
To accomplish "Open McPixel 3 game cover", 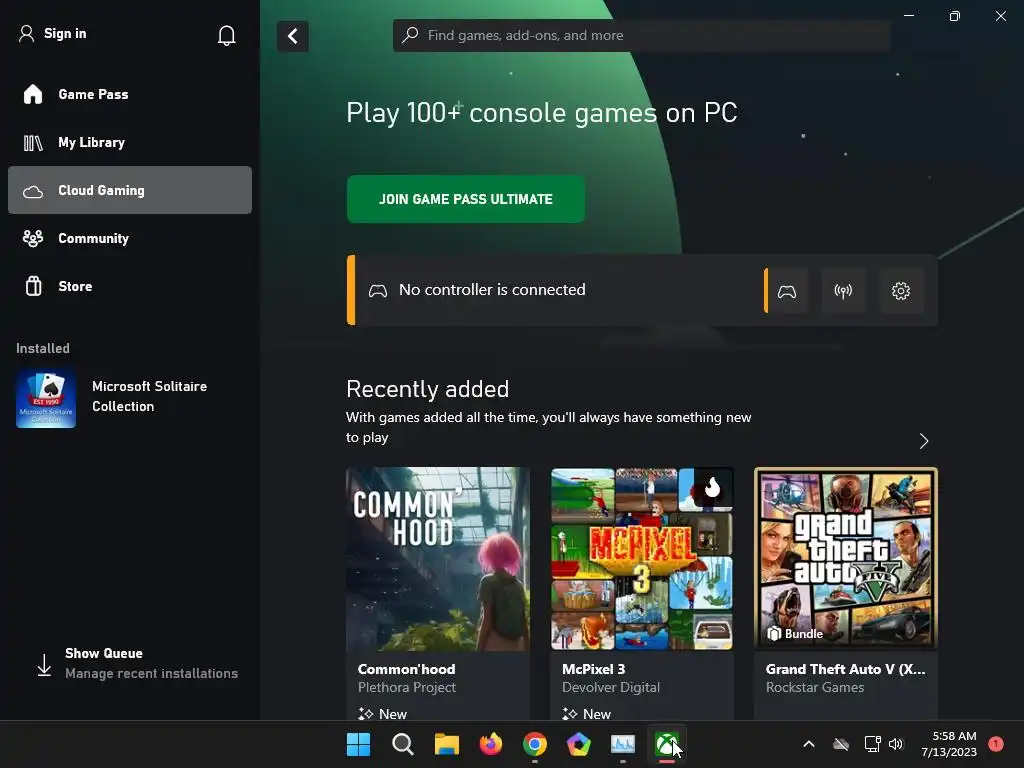I will (642, 558).
